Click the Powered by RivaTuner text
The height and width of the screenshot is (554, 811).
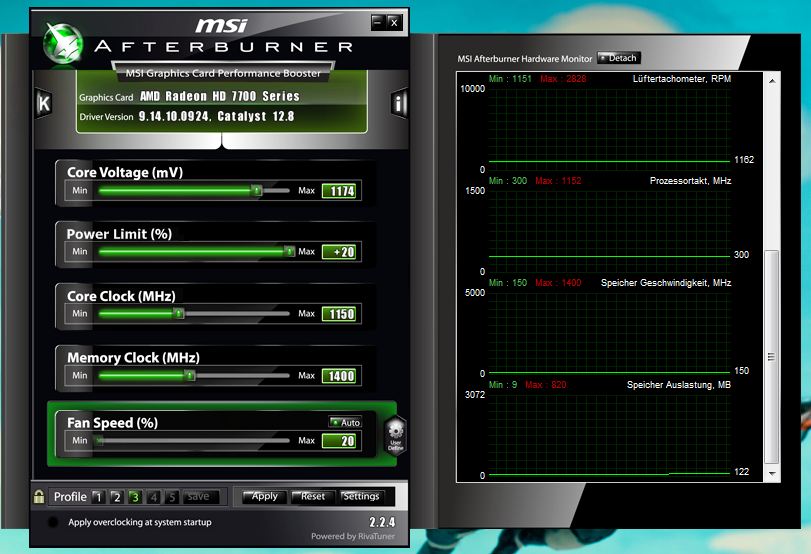pos(353,536)
